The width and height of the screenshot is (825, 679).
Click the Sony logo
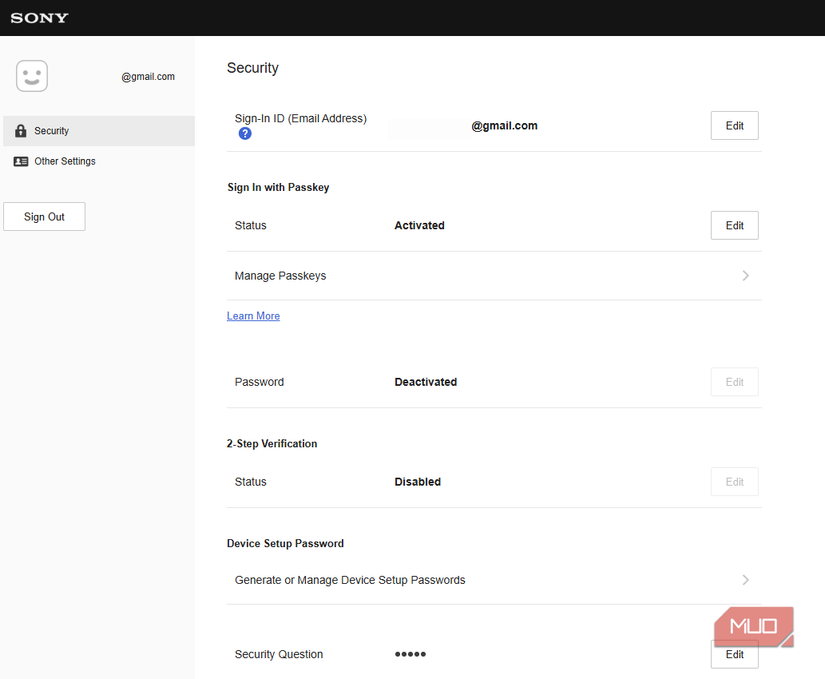(x=39, y=17)
